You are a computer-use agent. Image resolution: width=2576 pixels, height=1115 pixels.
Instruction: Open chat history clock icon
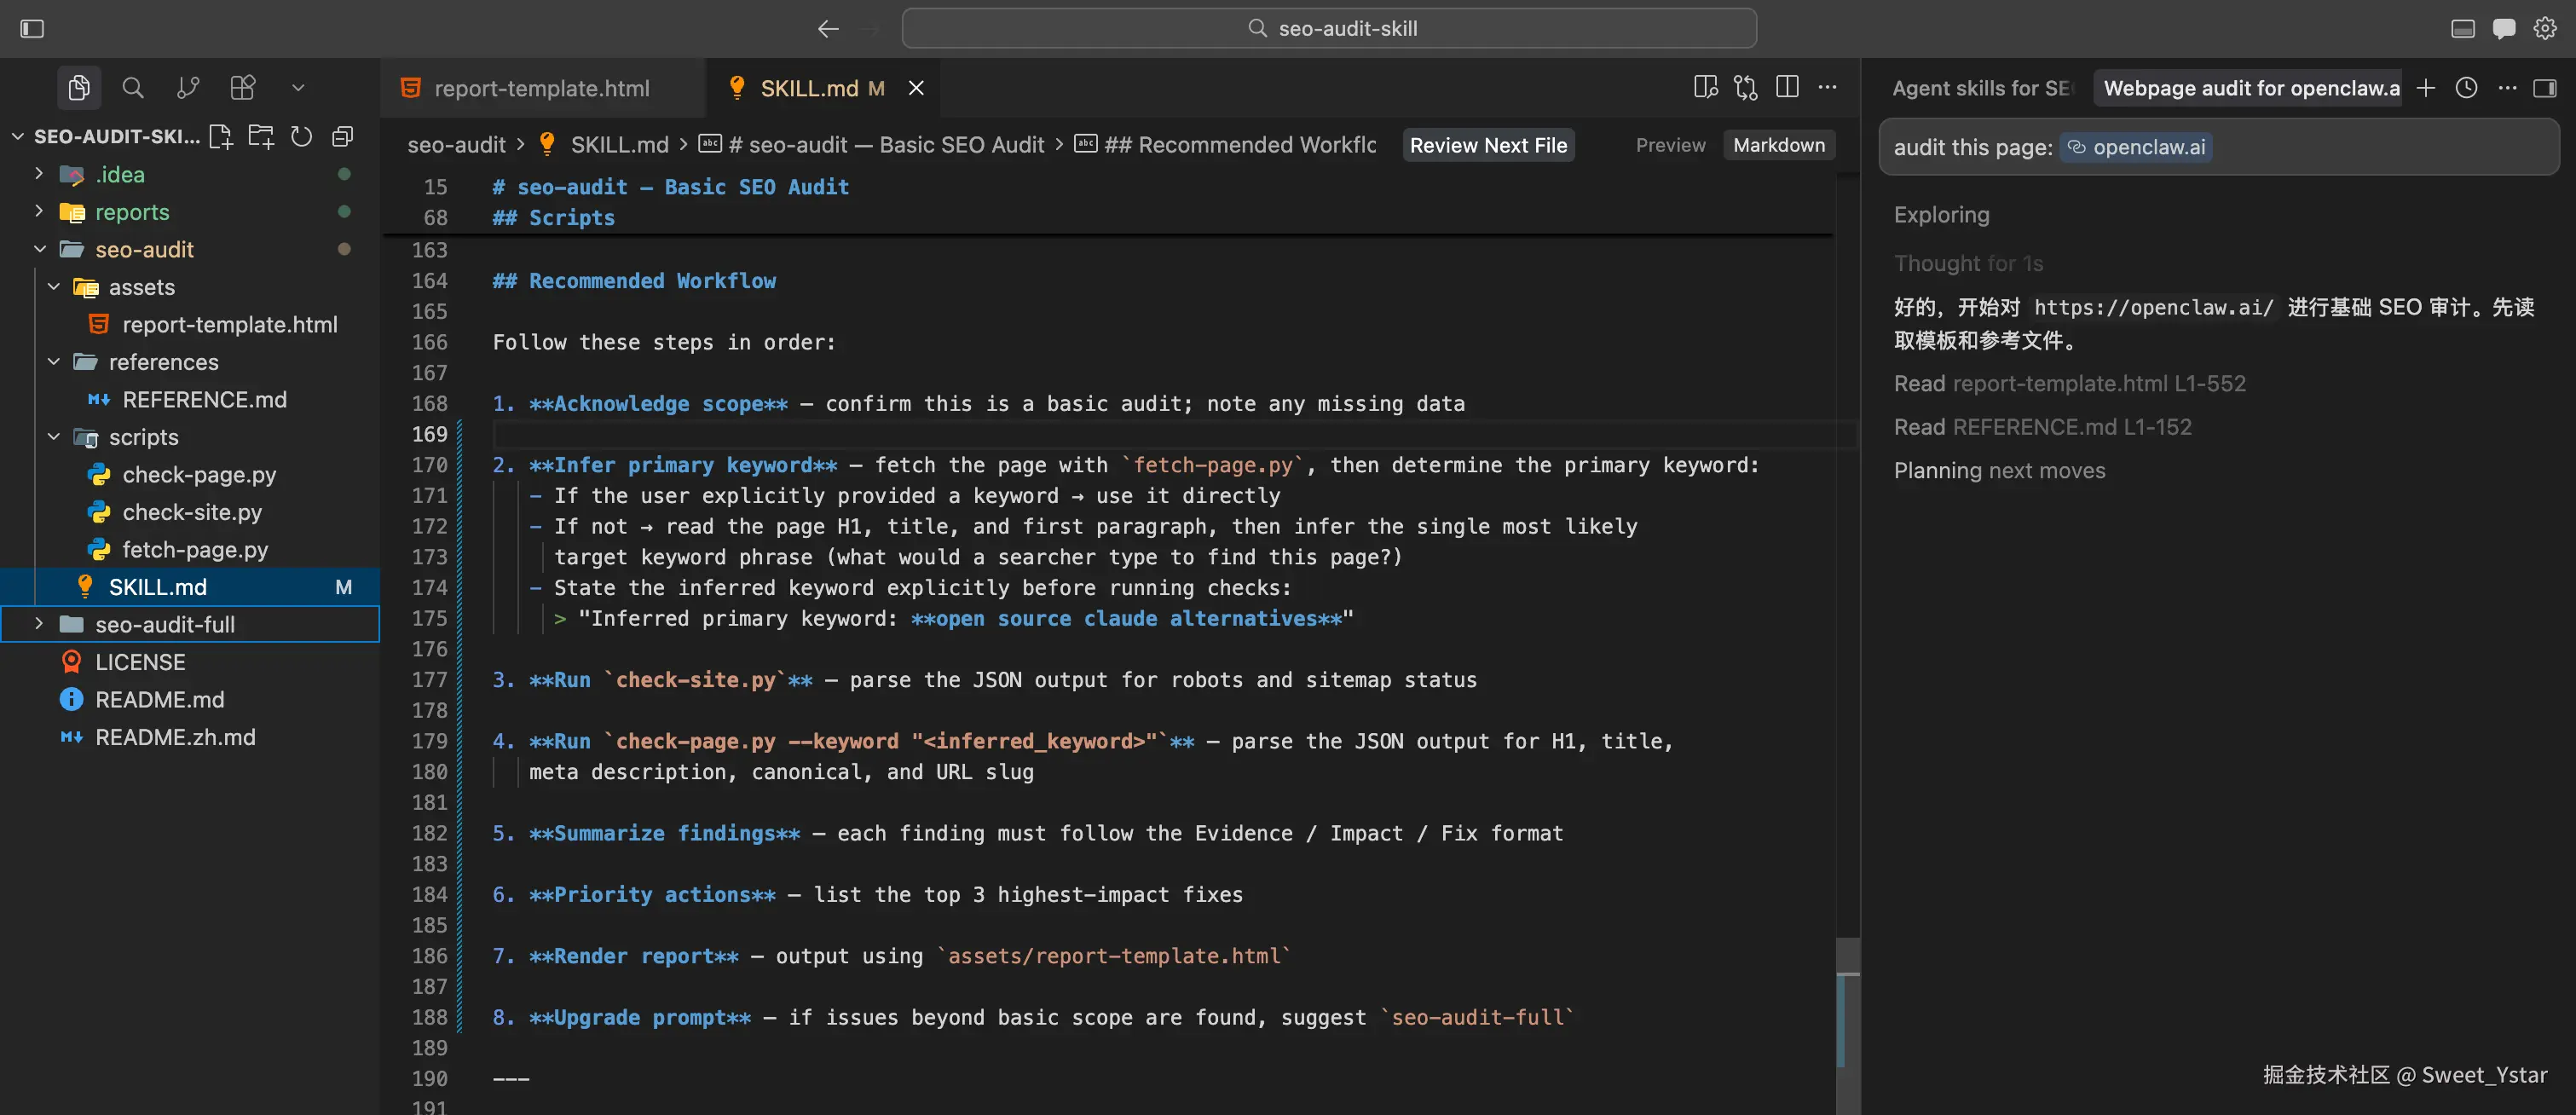click(2466, 88)
